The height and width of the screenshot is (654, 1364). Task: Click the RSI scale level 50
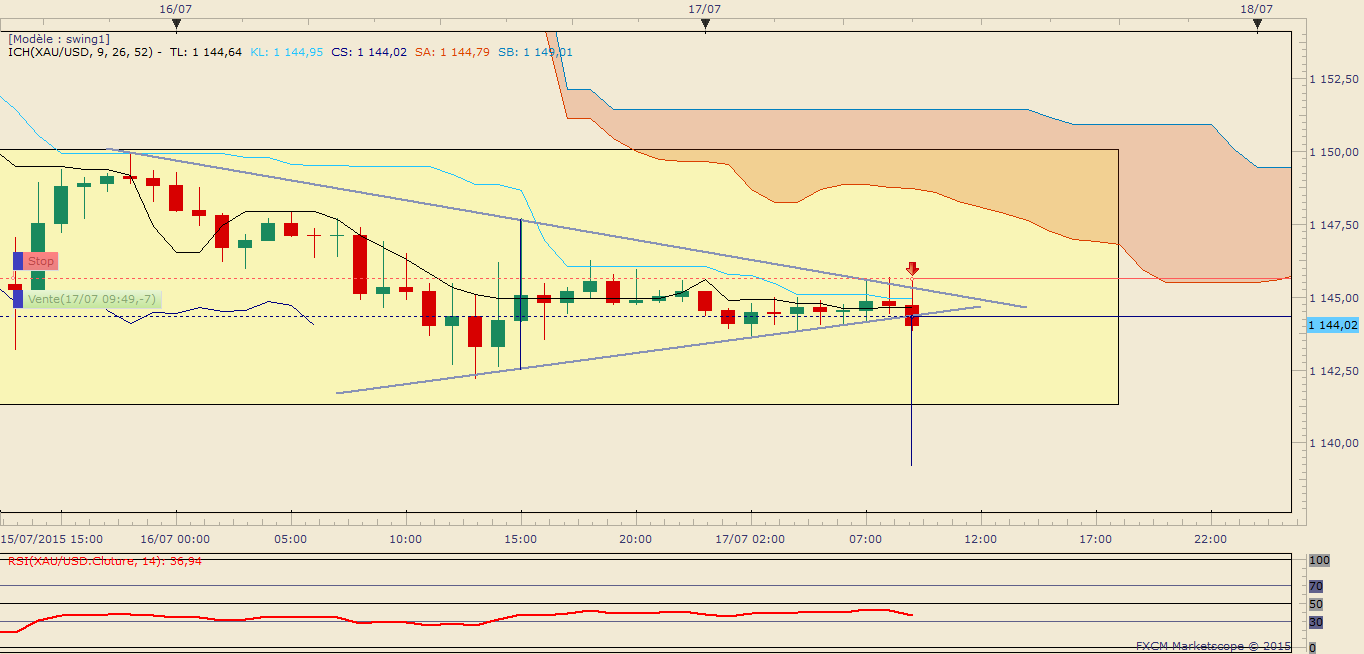tap(1316, 604)
